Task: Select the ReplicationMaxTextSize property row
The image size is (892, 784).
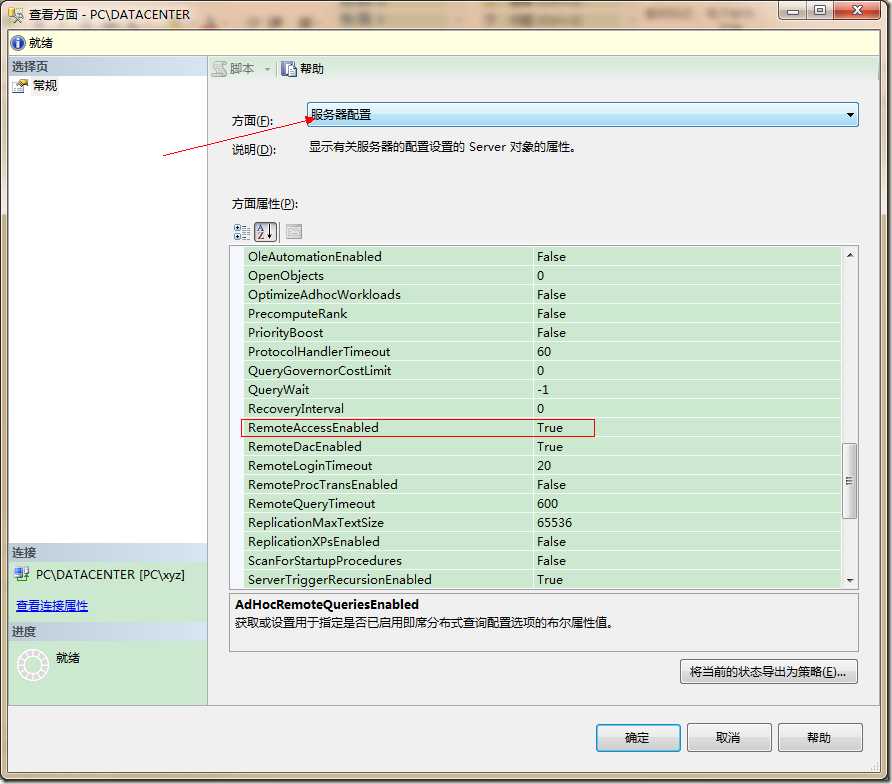Action: [542, 522]
